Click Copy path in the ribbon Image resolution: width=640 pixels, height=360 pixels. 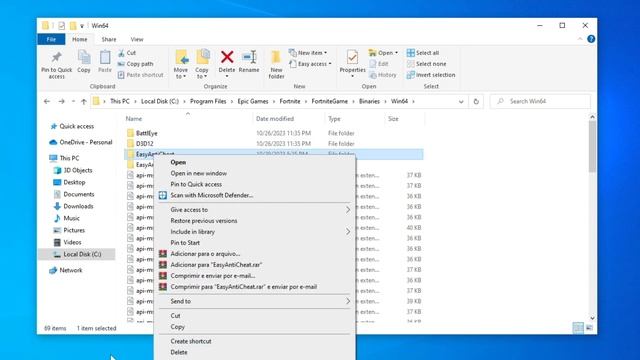pyautogui.click(x=136, y=64)
